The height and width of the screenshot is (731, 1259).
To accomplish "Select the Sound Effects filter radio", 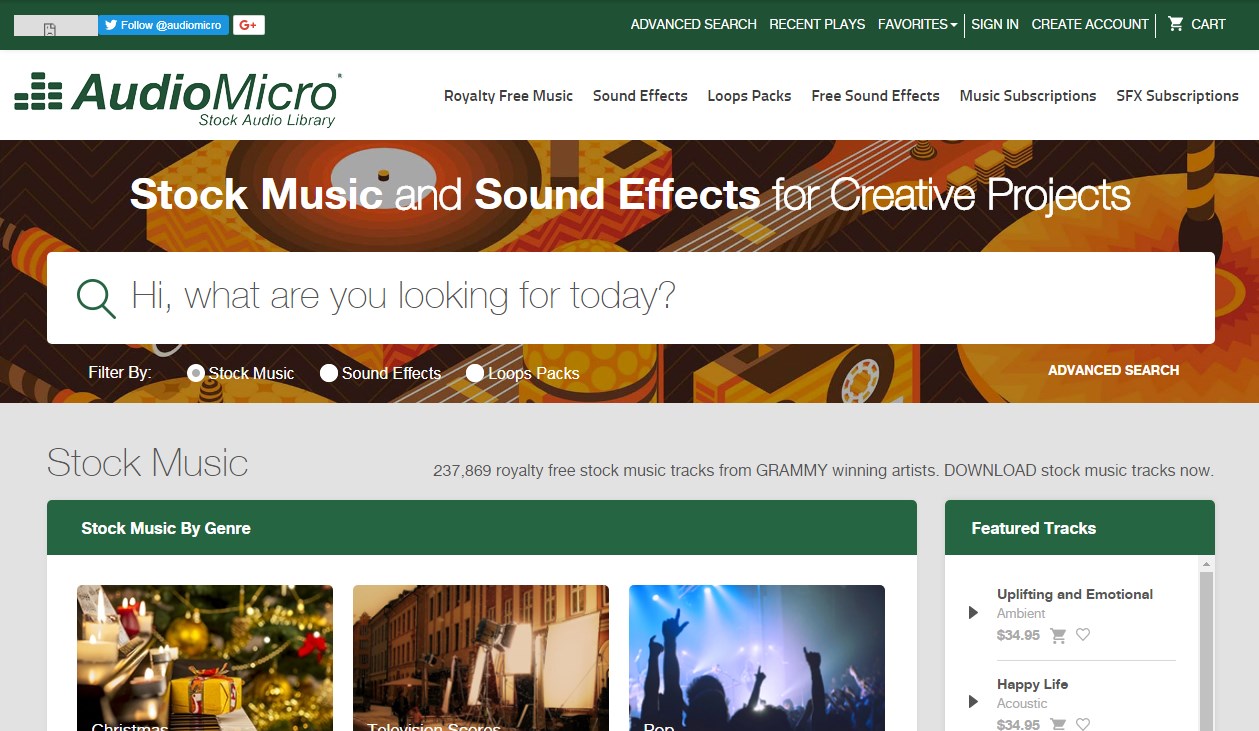I will [329, 373].
